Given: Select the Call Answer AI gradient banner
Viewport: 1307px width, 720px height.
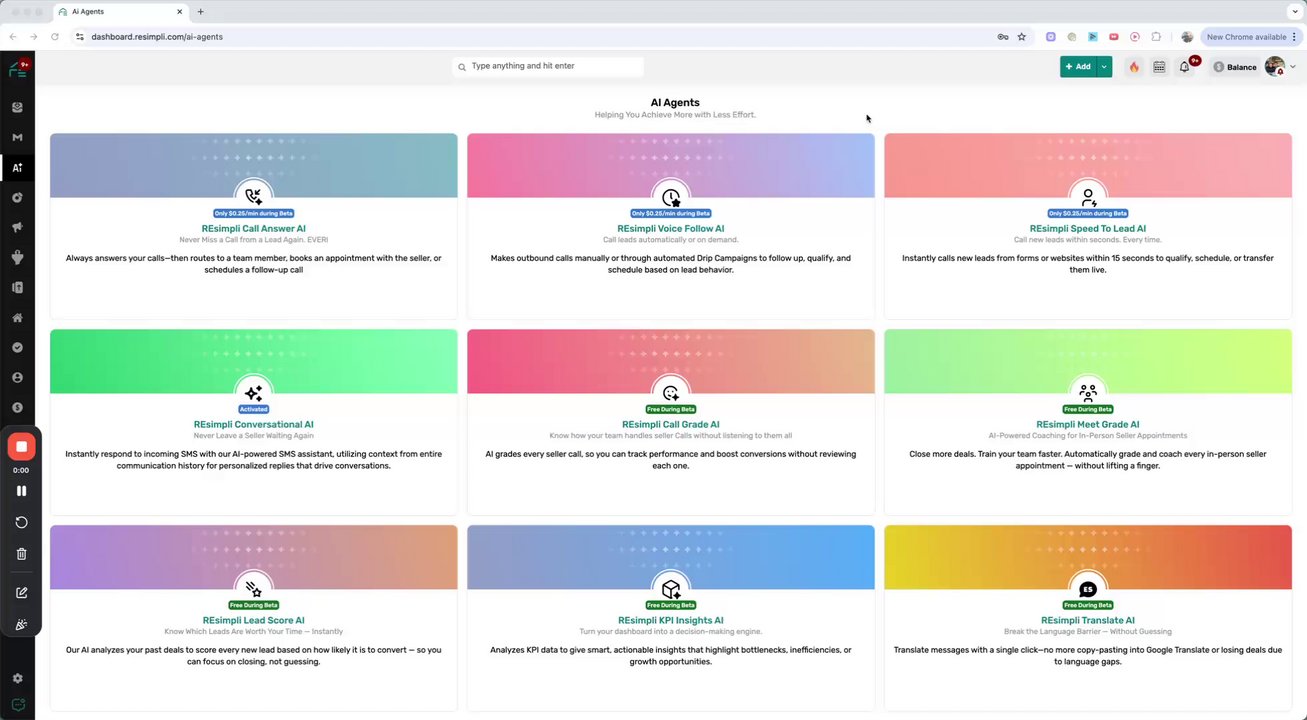Looking at the screenshot, I should [x=253, y=165].
